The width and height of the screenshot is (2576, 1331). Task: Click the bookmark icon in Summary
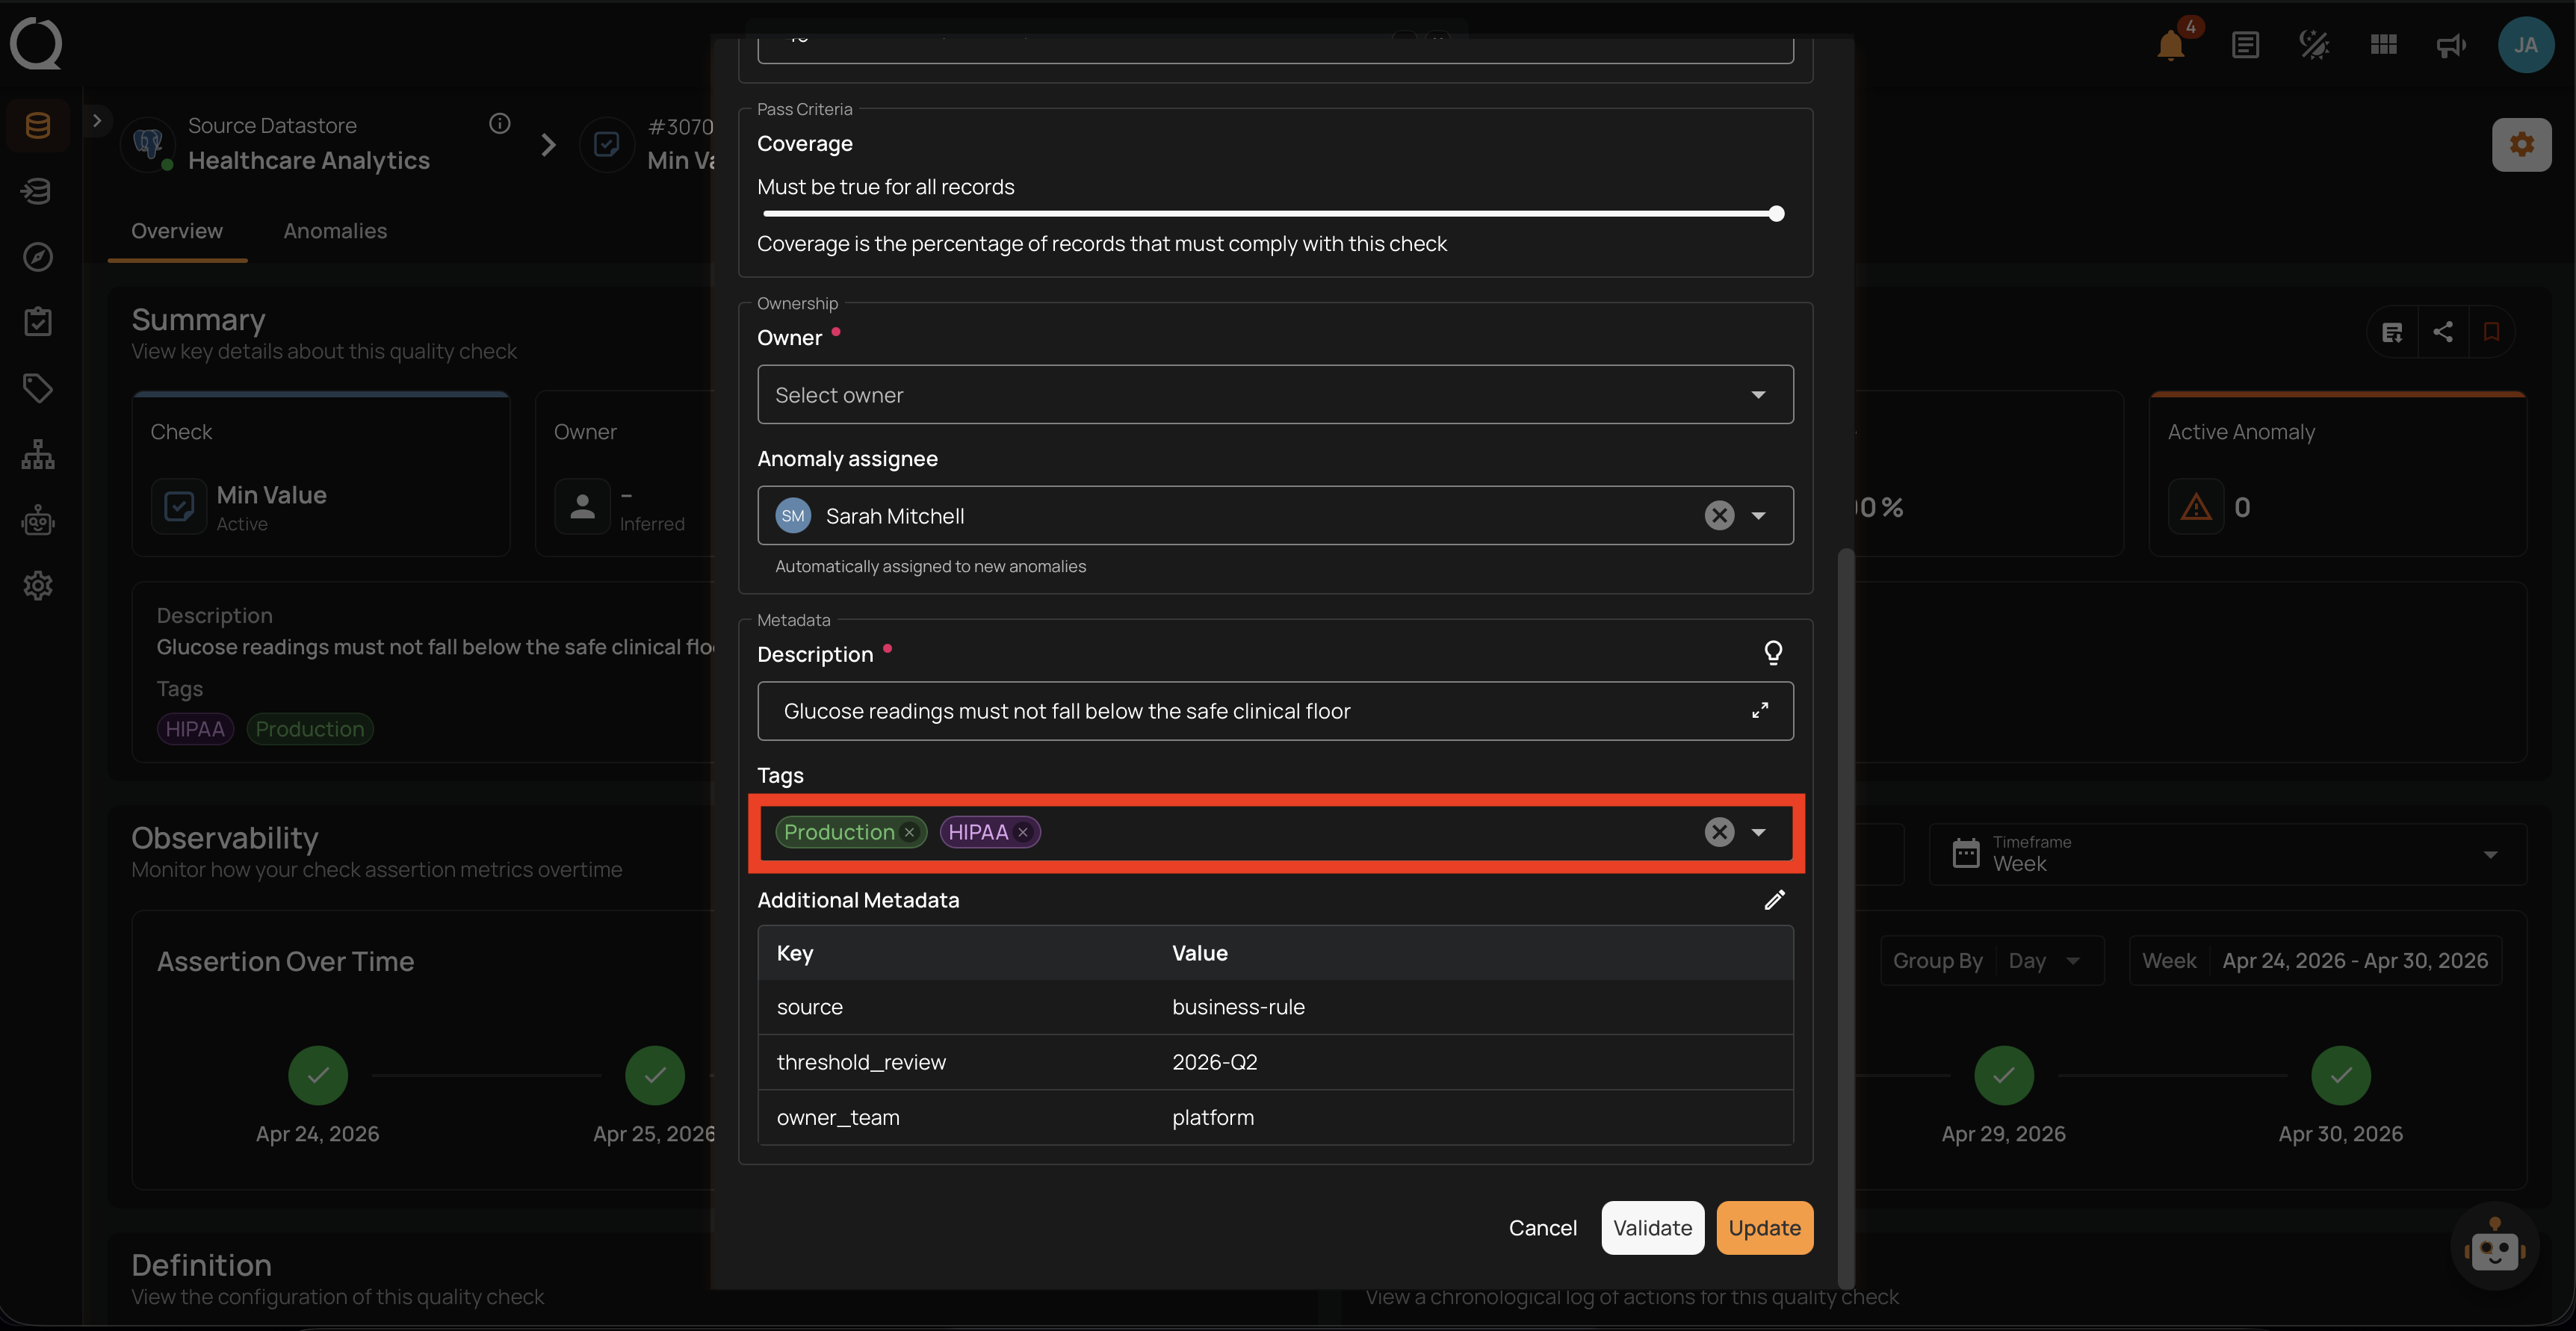(2491, 332)
